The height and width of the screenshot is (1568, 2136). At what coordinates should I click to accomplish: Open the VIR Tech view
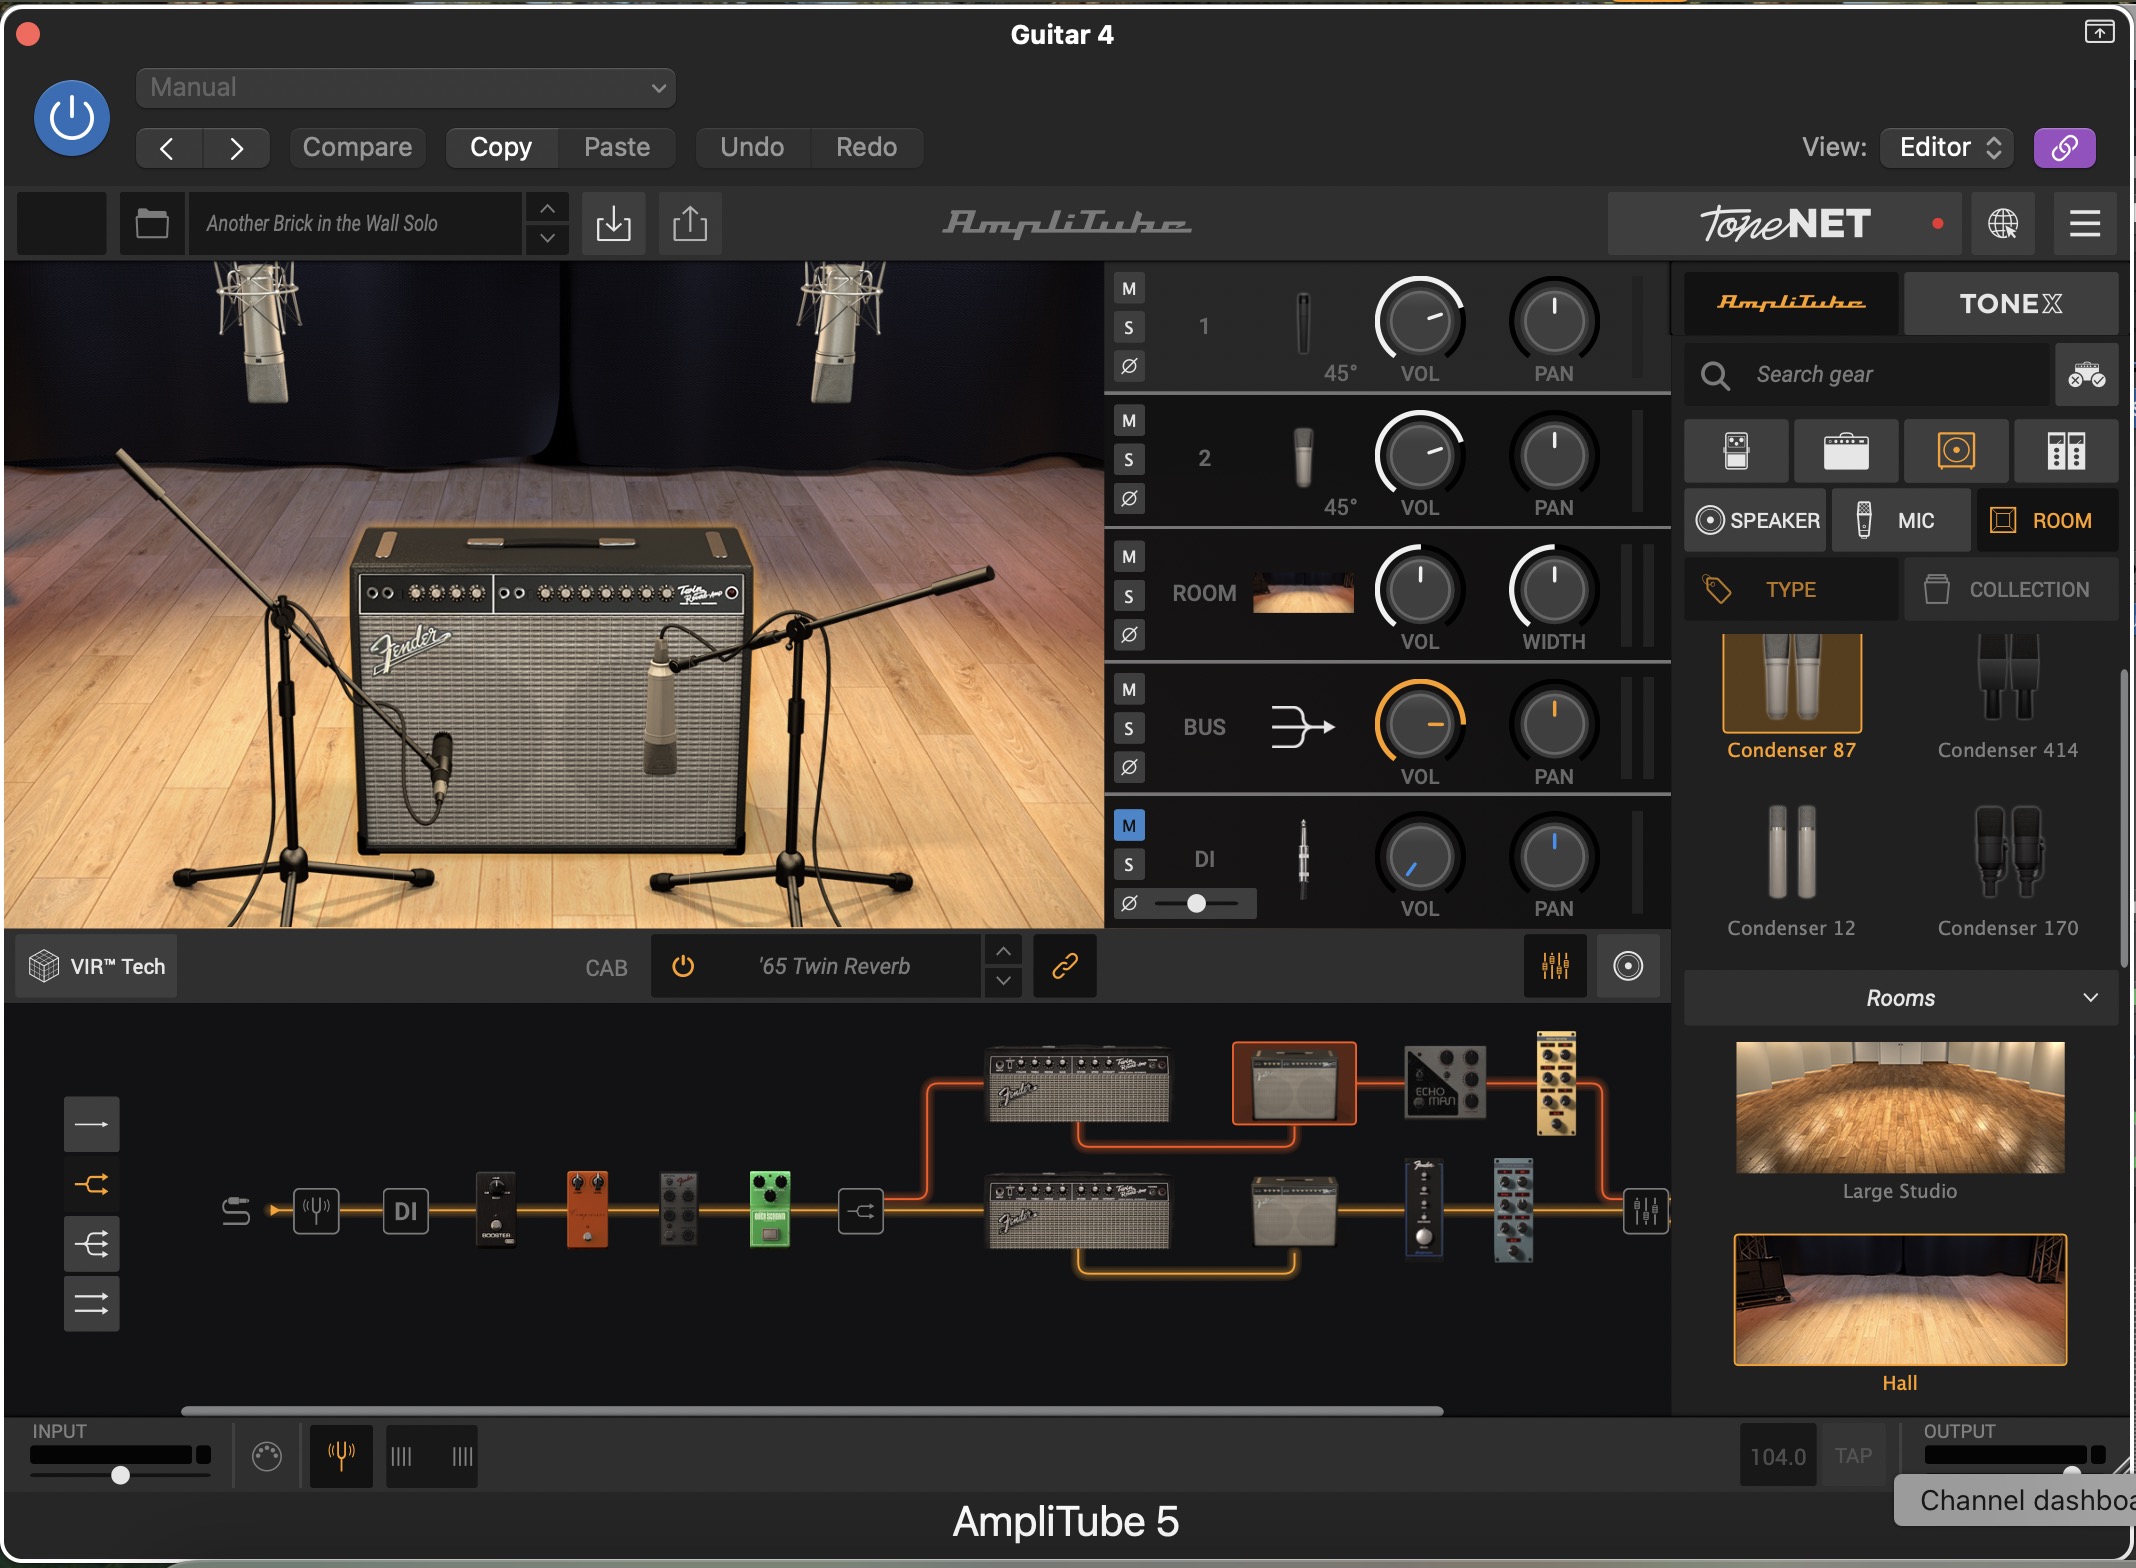(97, 966)
